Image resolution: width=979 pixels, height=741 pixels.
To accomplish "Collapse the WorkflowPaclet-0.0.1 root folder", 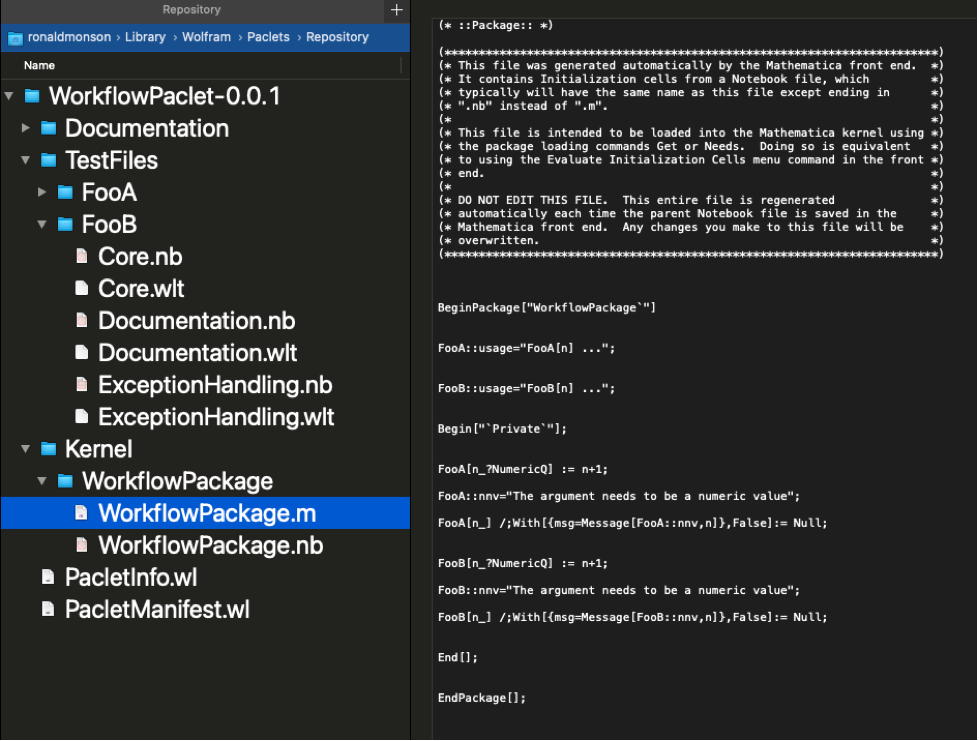I will (x=9, y=97).
